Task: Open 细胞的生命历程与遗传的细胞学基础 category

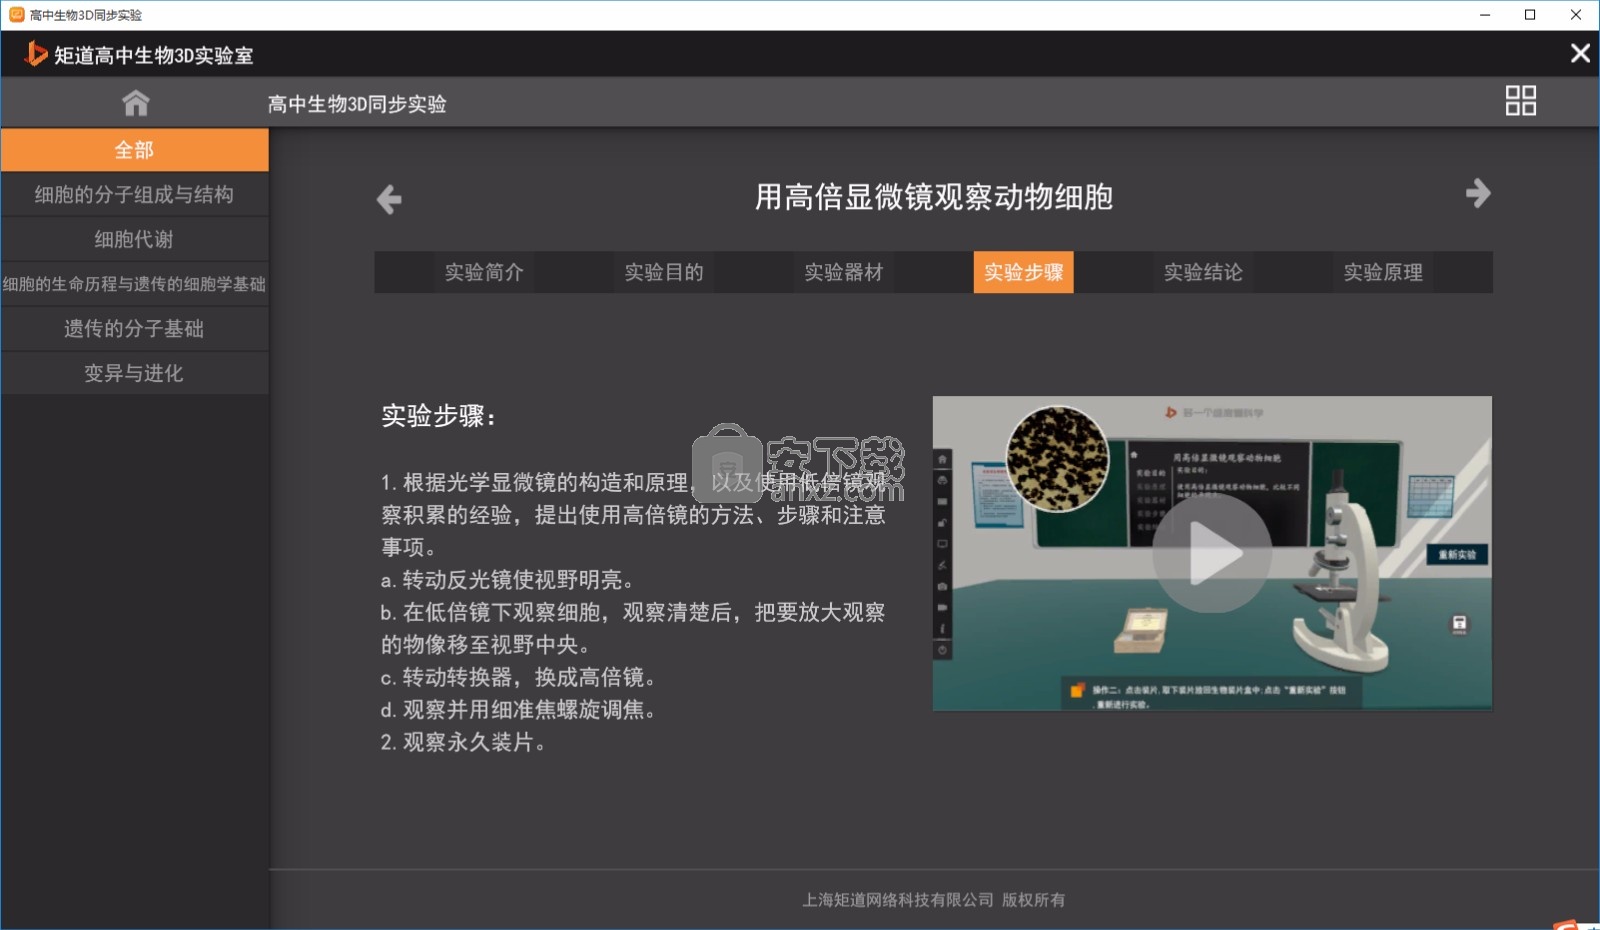Action: 134,284
